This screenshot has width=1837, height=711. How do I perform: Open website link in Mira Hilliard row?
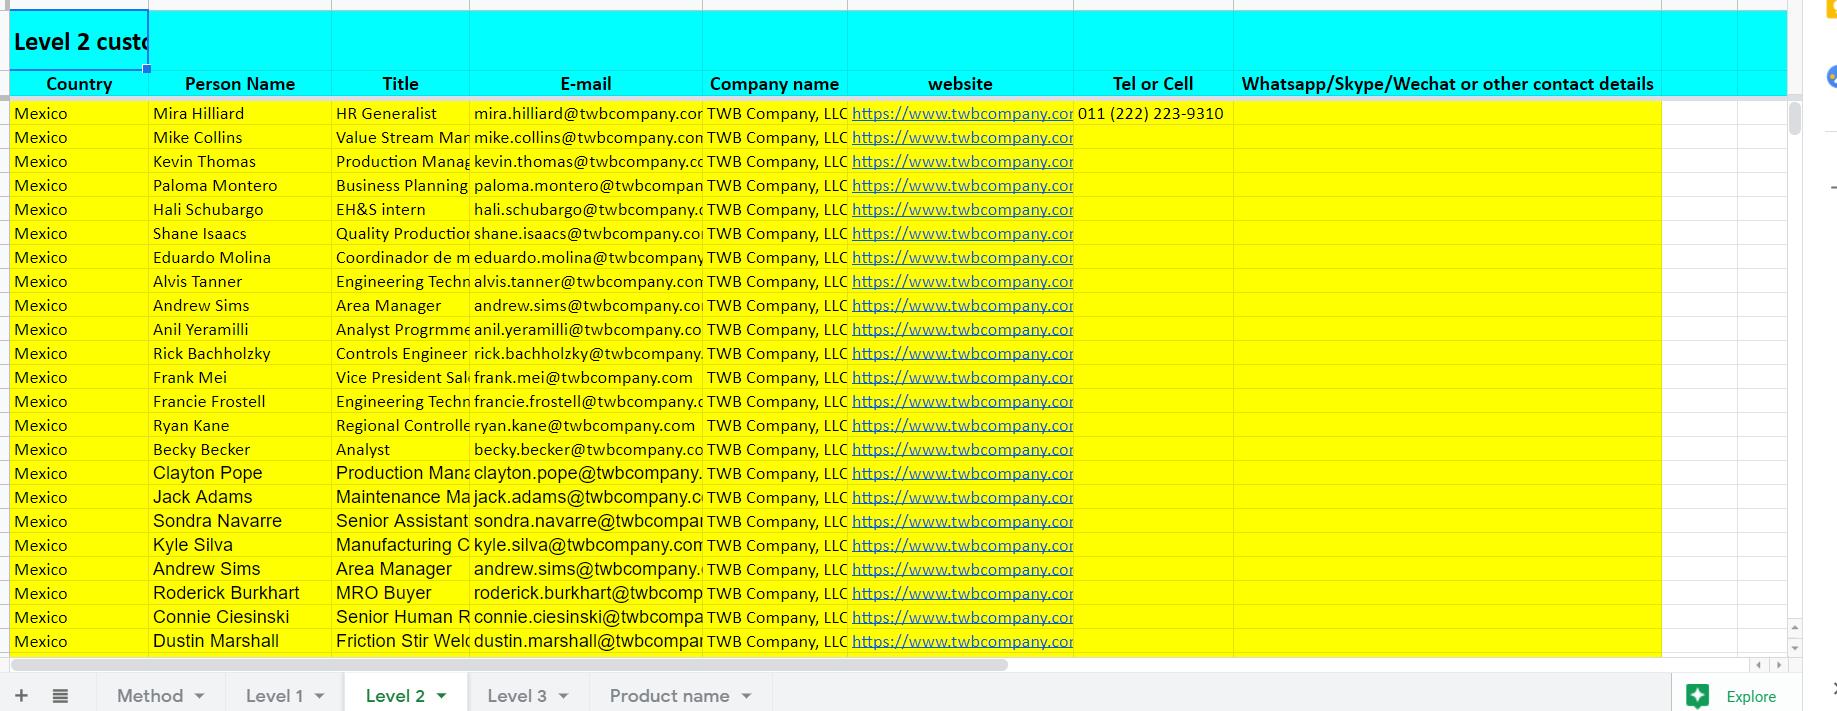pyautogui.click(x=962, y=113)
